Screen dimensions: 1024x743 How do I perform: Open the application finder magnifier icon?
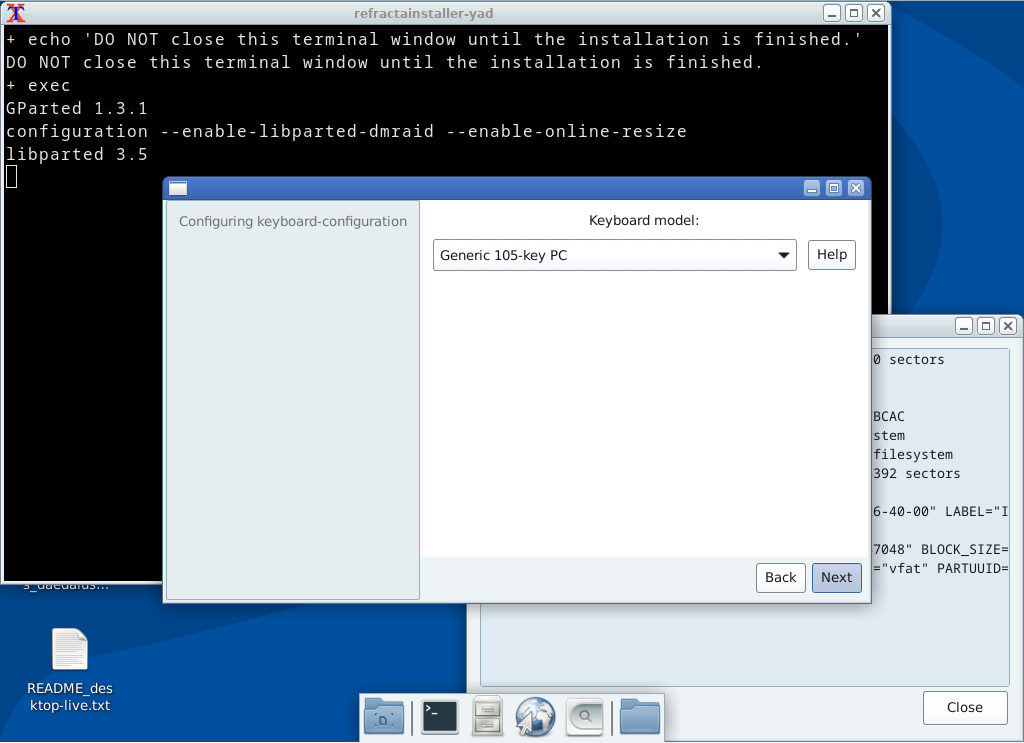point(584,717)
